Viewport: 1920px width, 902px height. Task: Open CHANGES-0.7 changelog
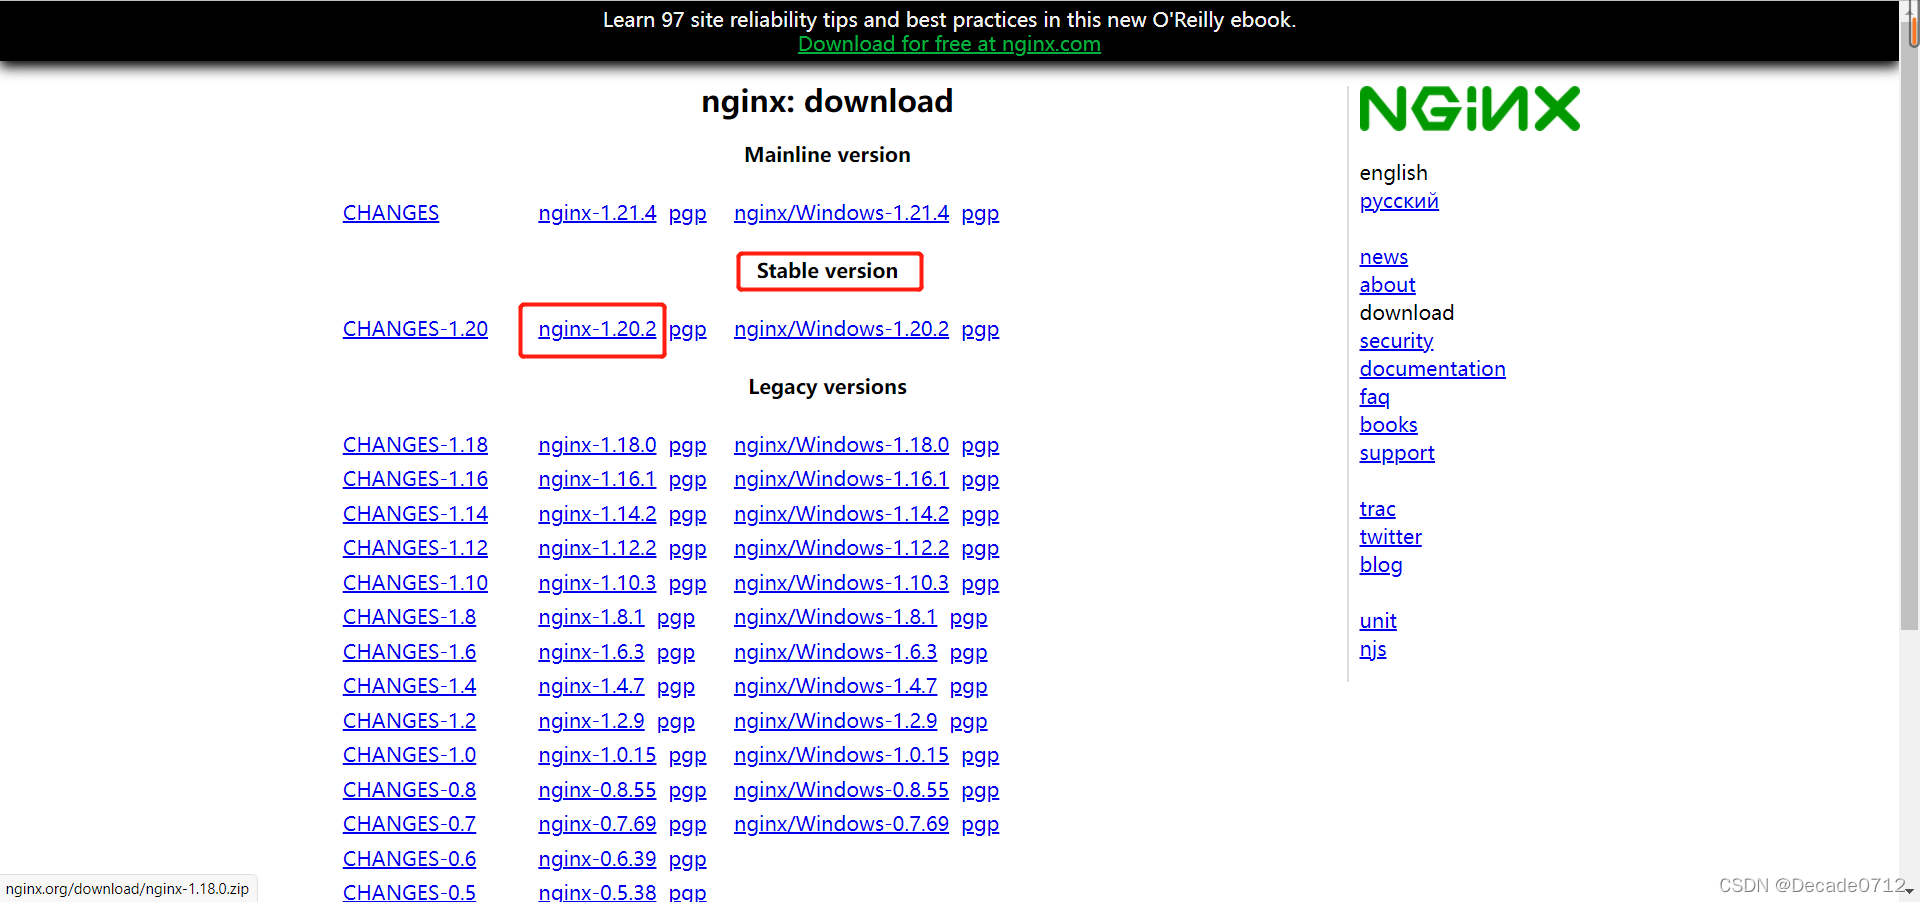pyautogui.click(x=409, y=824)
